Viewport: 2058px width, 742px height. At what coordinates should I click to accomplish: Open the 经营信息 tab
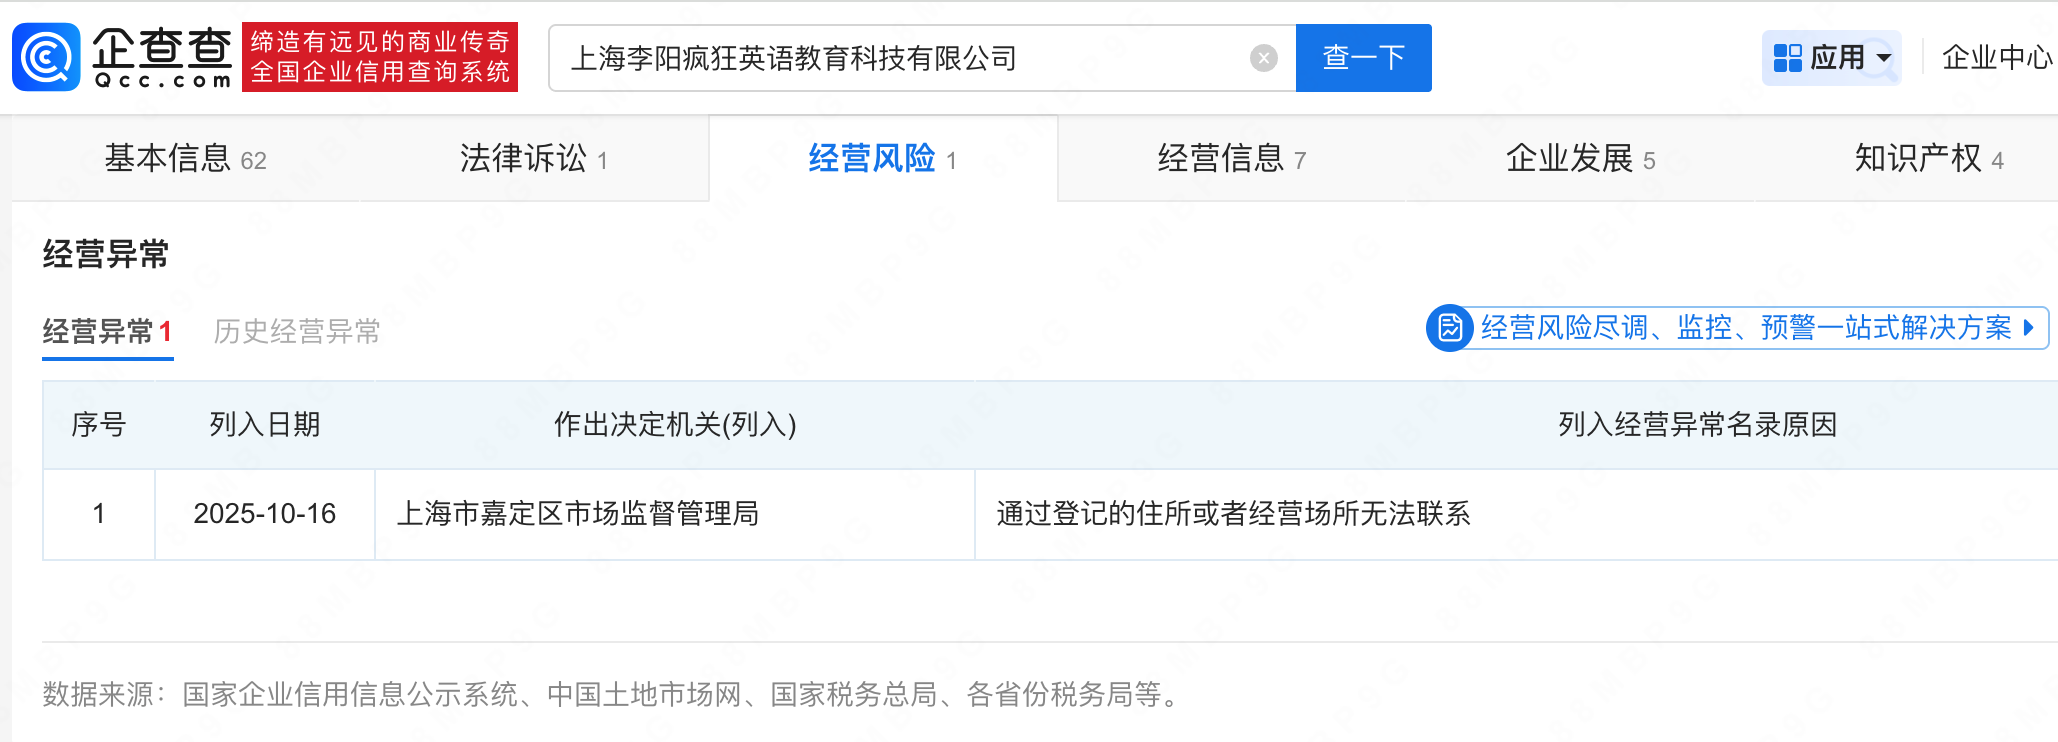[1231, 159]
